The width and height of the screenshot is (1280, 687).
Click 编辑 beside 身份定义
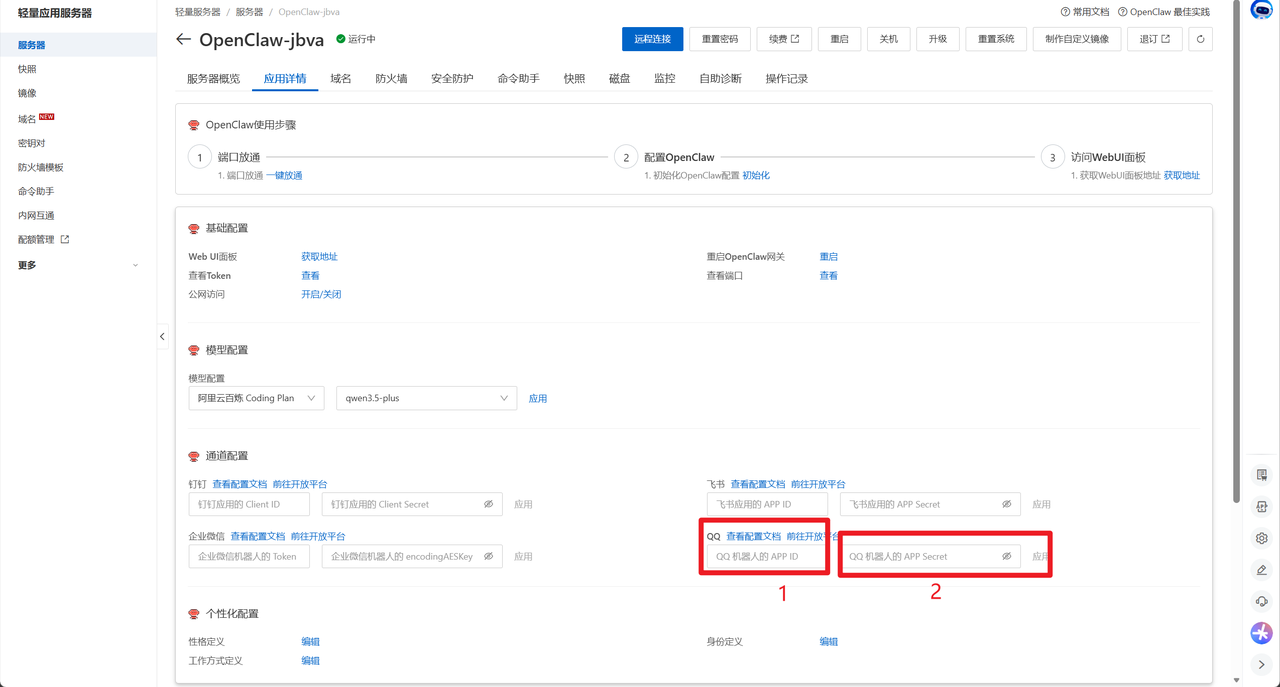click(x=829, y=641)
